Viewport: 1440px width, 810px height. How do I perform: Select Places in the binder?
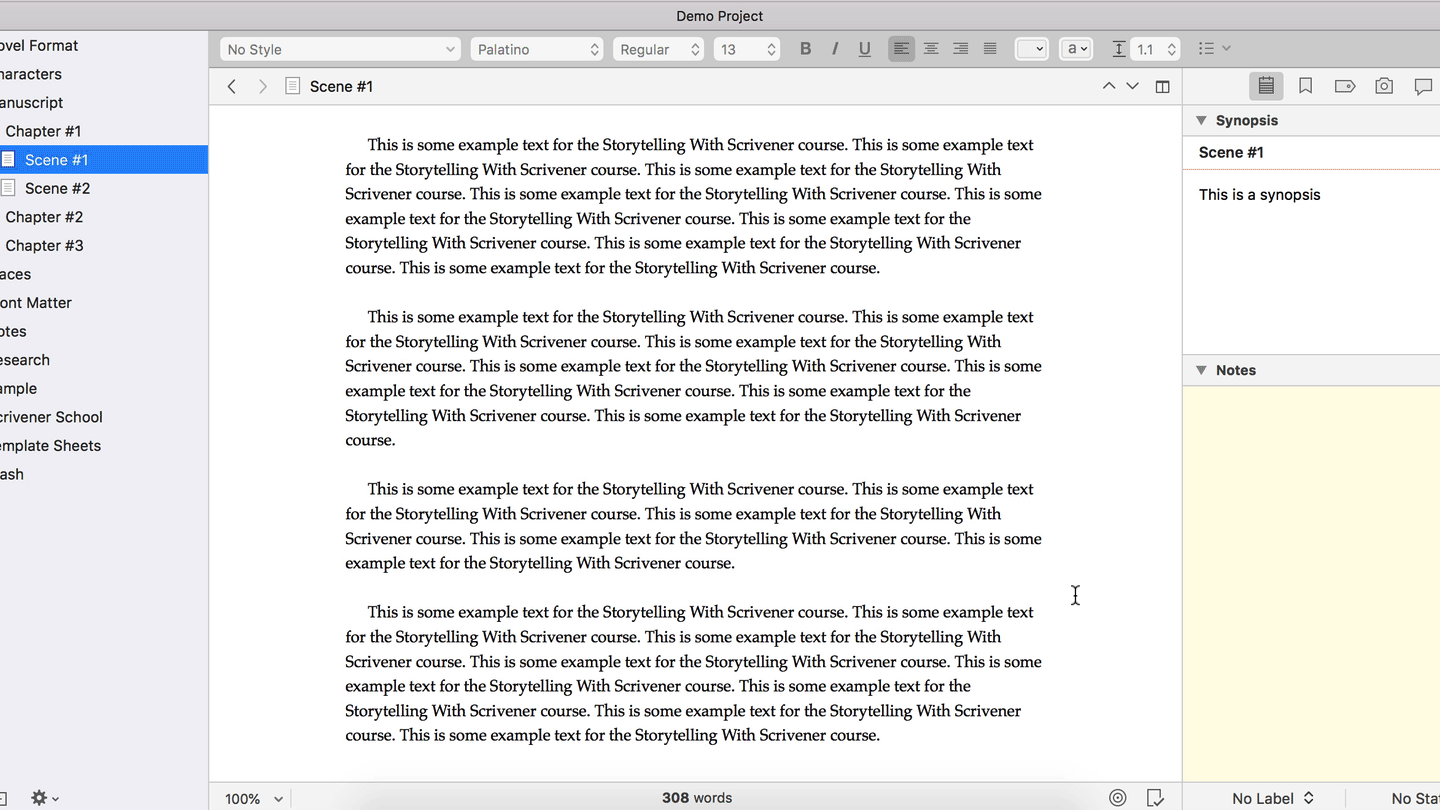(104, 274)
